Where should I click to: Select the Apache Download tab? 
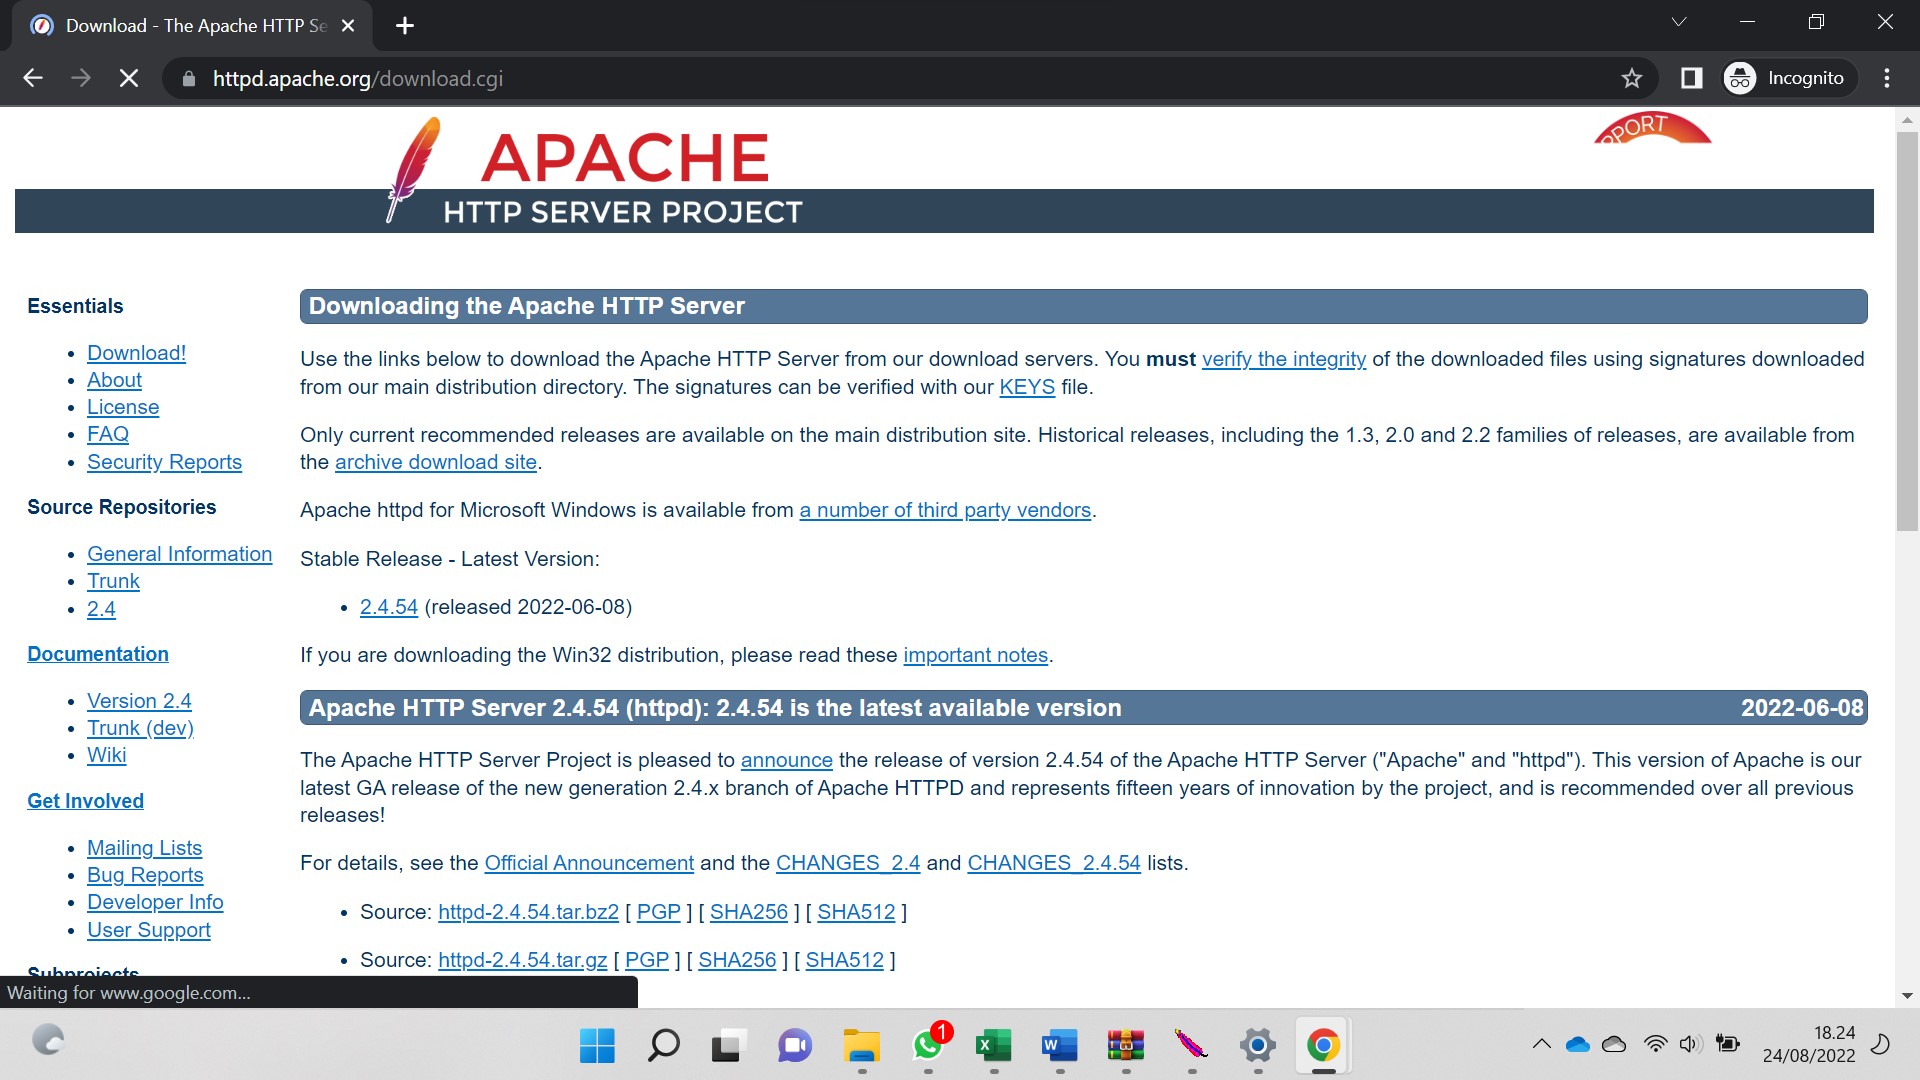[180, 25]
